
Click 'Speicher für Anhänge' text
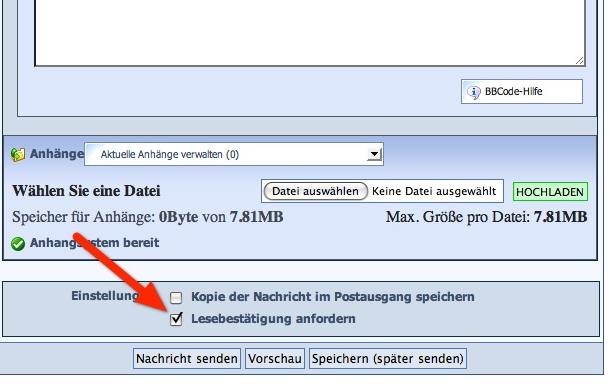pos(83,217)
